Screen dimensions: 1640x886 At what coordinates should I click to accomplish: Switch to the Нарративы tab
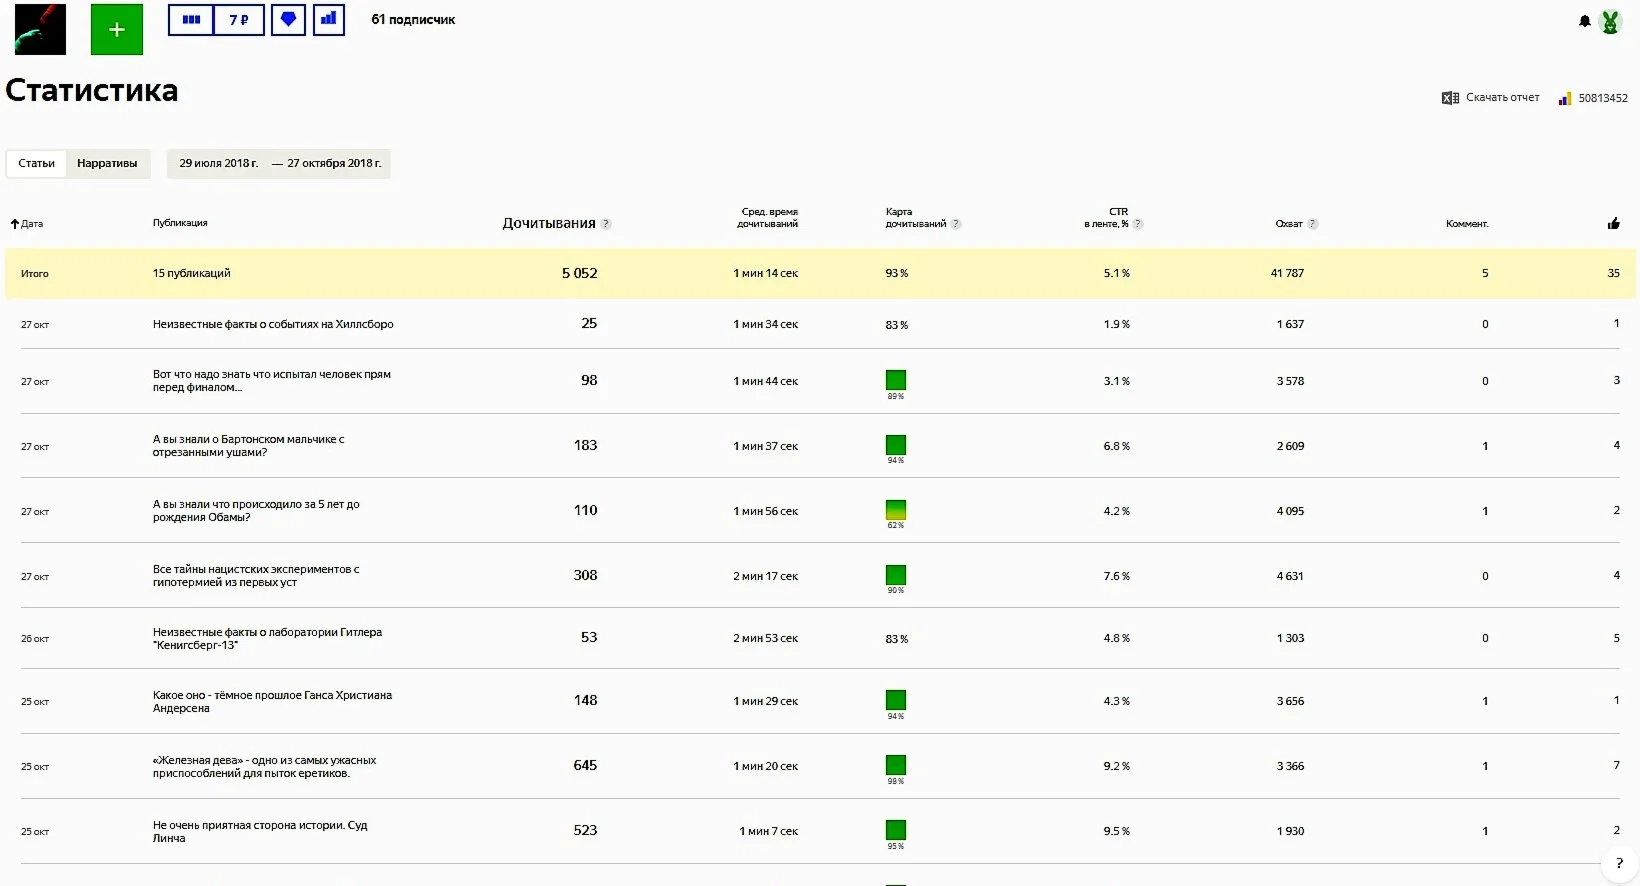tap(107, 164)
